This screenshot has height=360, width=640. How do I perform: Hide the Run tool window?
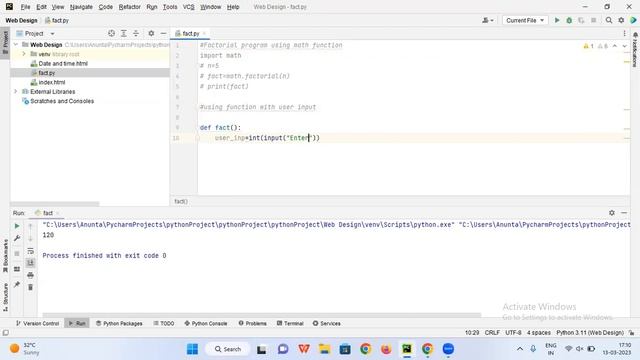click(624, 213)
